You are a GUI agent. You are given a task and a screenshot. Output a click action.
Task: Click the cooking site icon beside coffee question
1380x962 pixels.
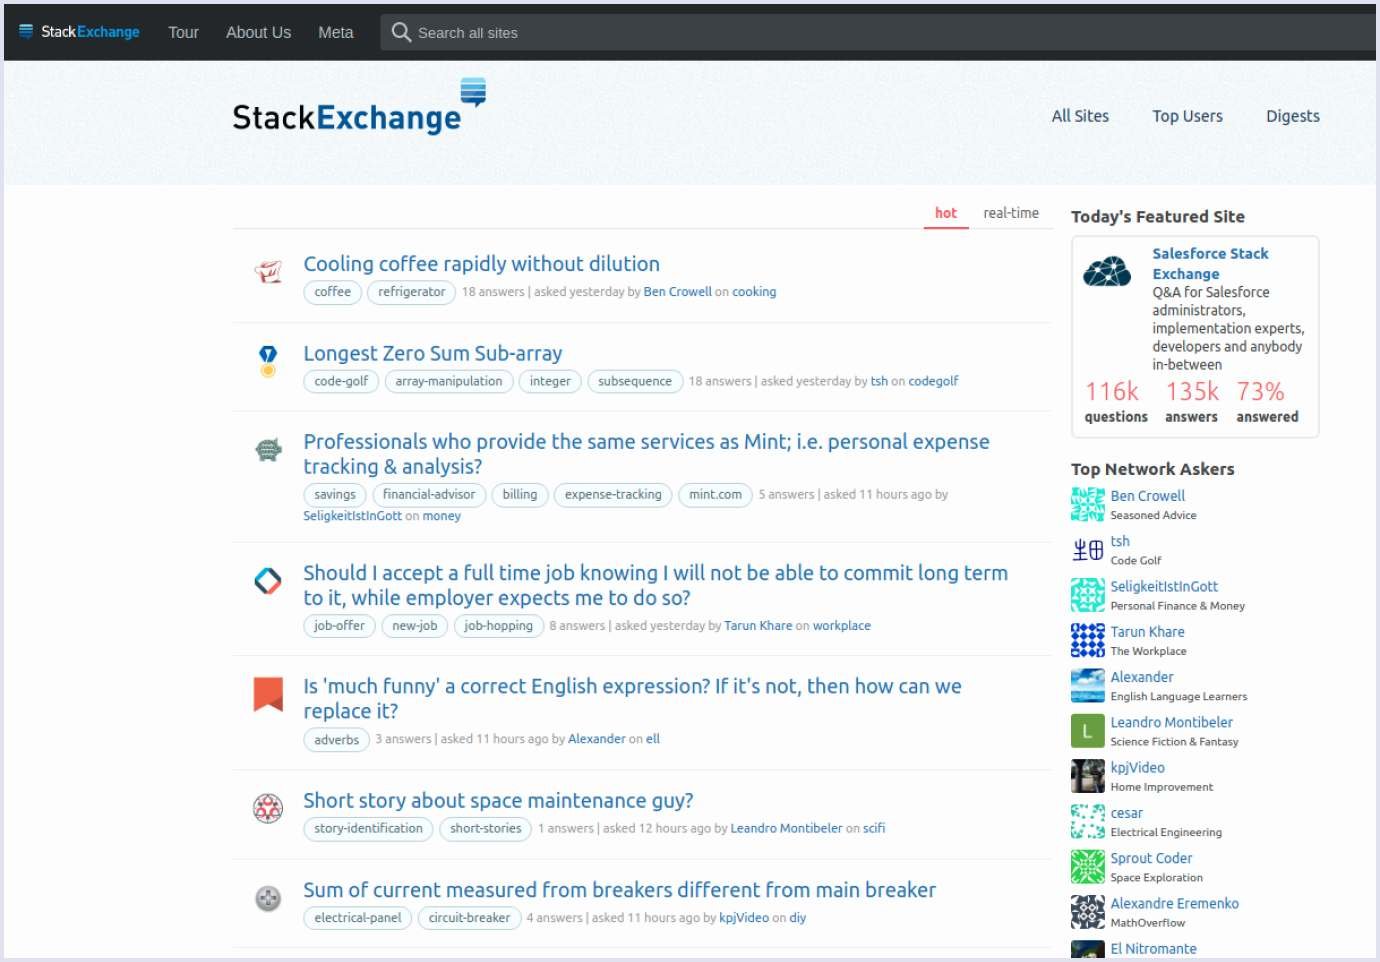[268, 271]
